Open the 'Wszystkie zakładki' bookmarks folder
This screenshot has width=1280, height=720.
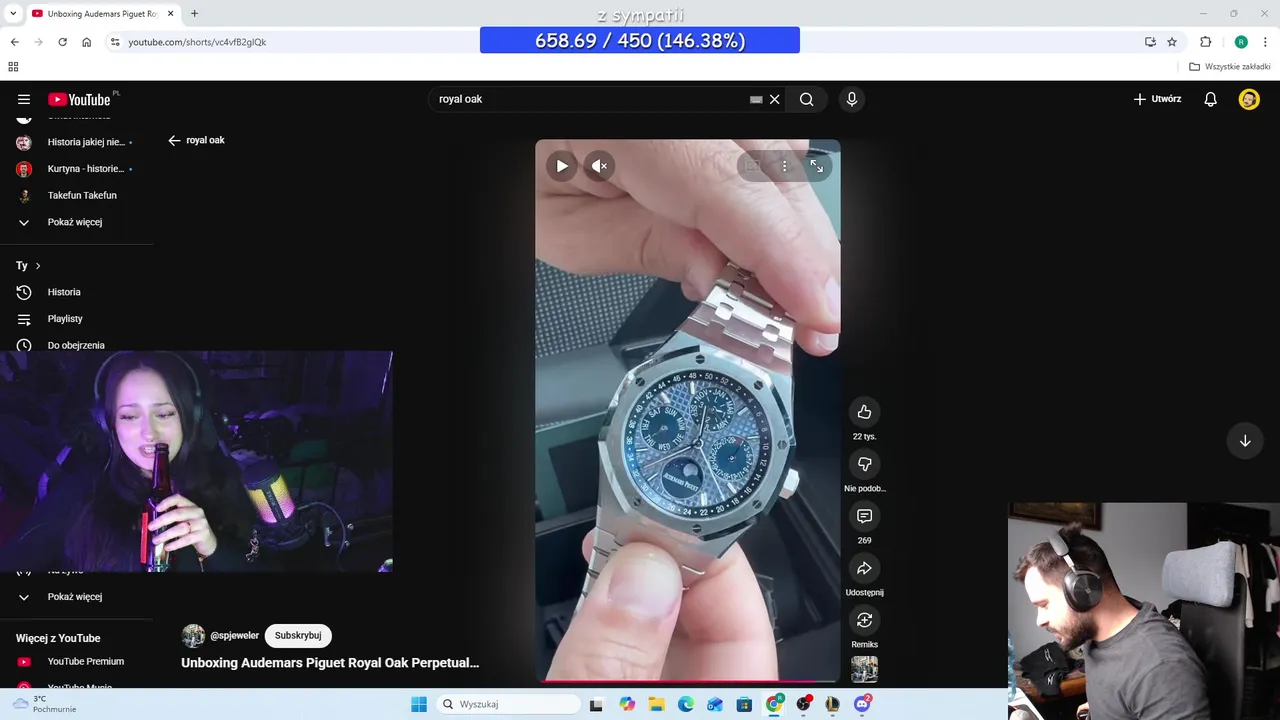[1230, 67]
